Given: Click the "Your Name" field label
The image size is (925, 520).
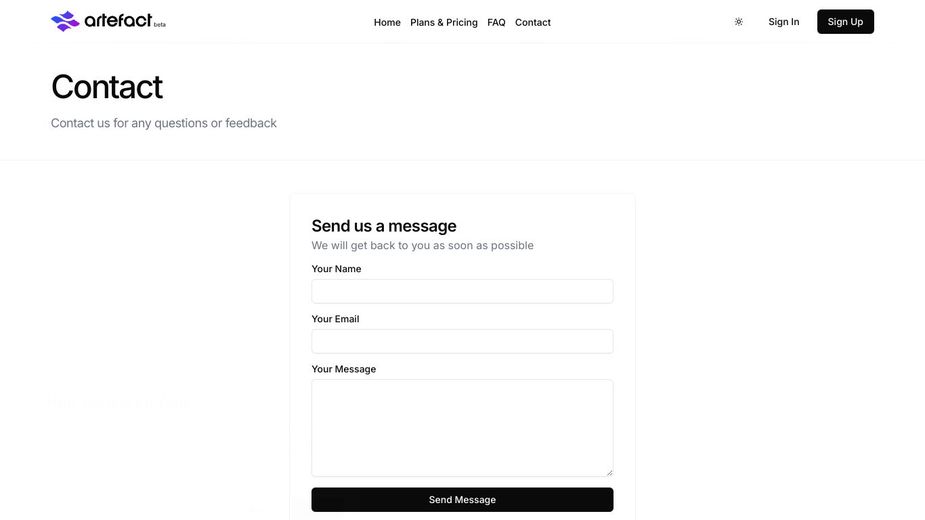Looking at the screenshot, I should coord(336,269).
